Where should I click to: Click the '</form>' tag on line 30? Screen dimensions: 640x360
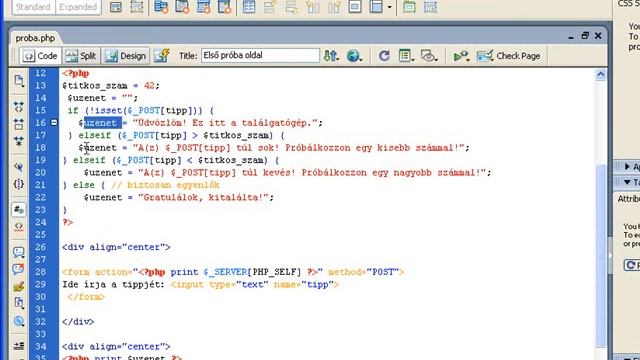click(x=86, y=297)
